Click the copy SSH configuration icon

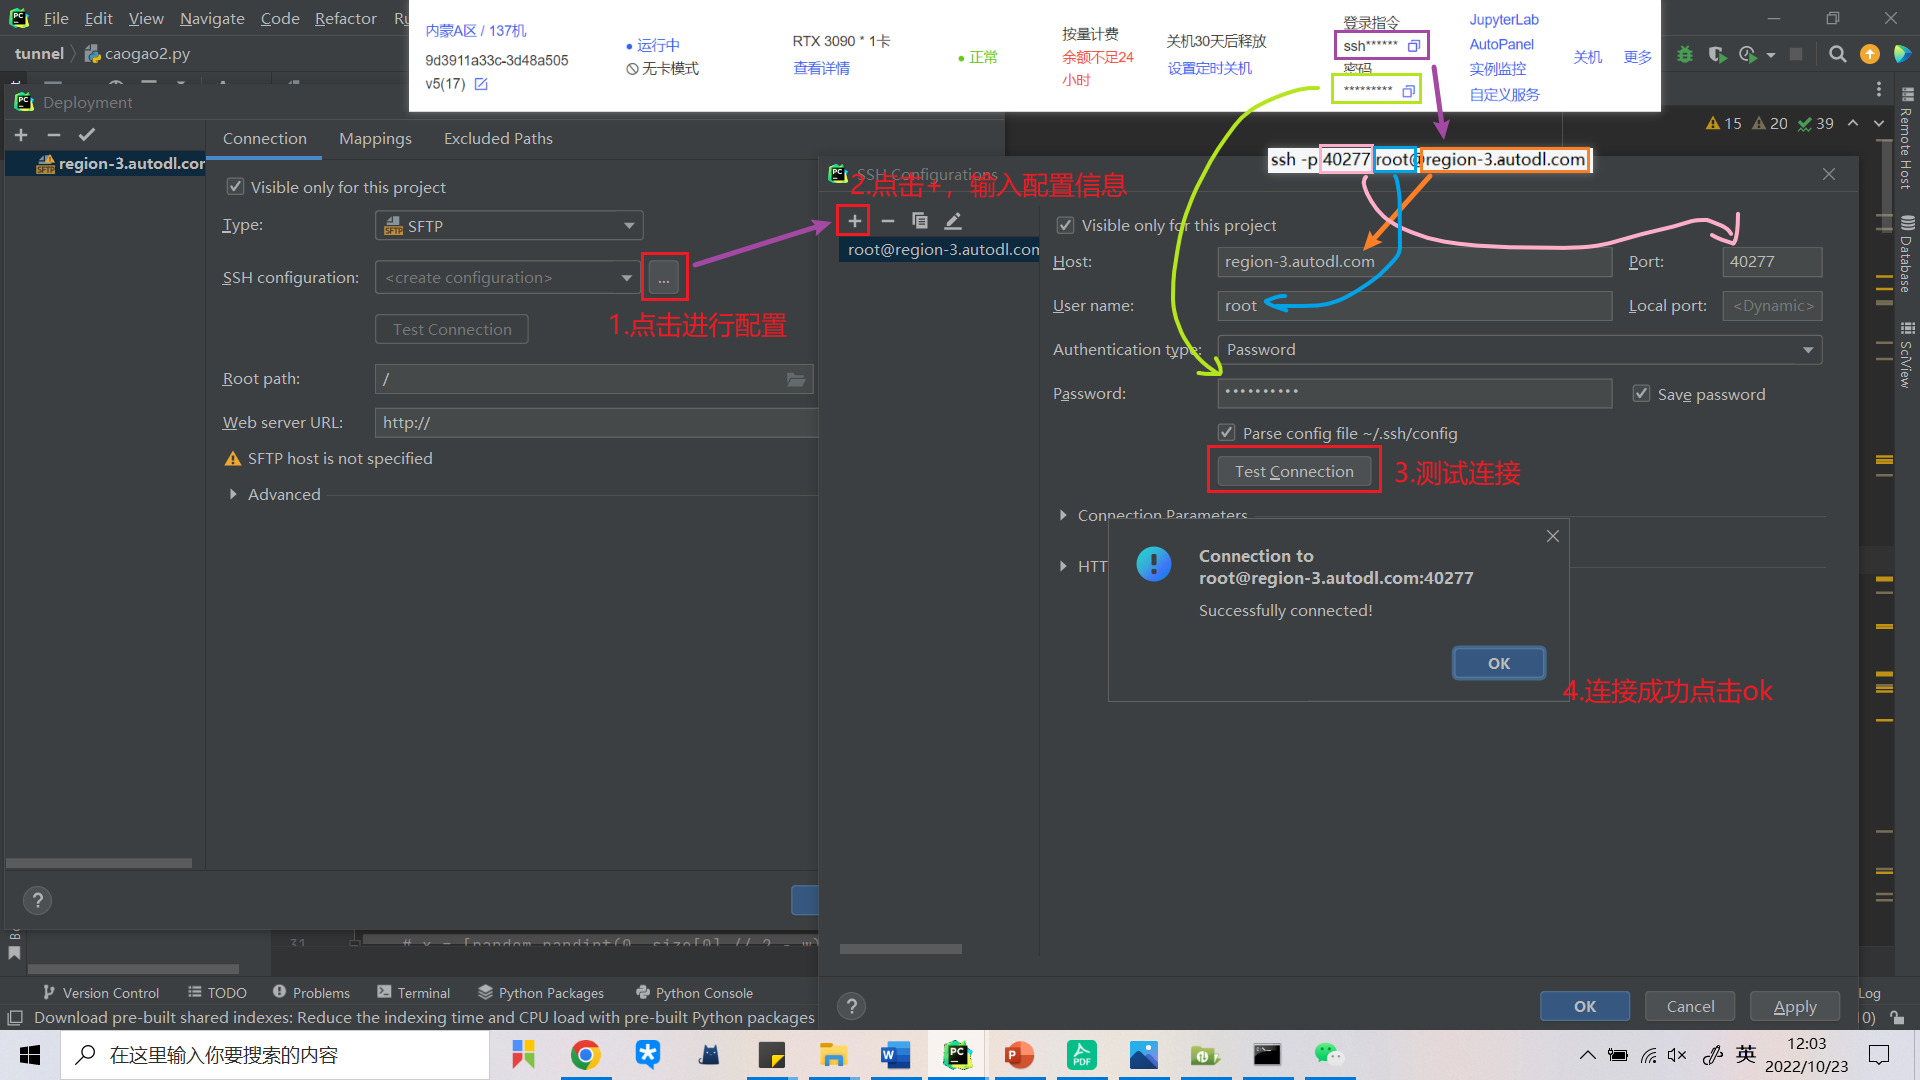coord(920,221)
